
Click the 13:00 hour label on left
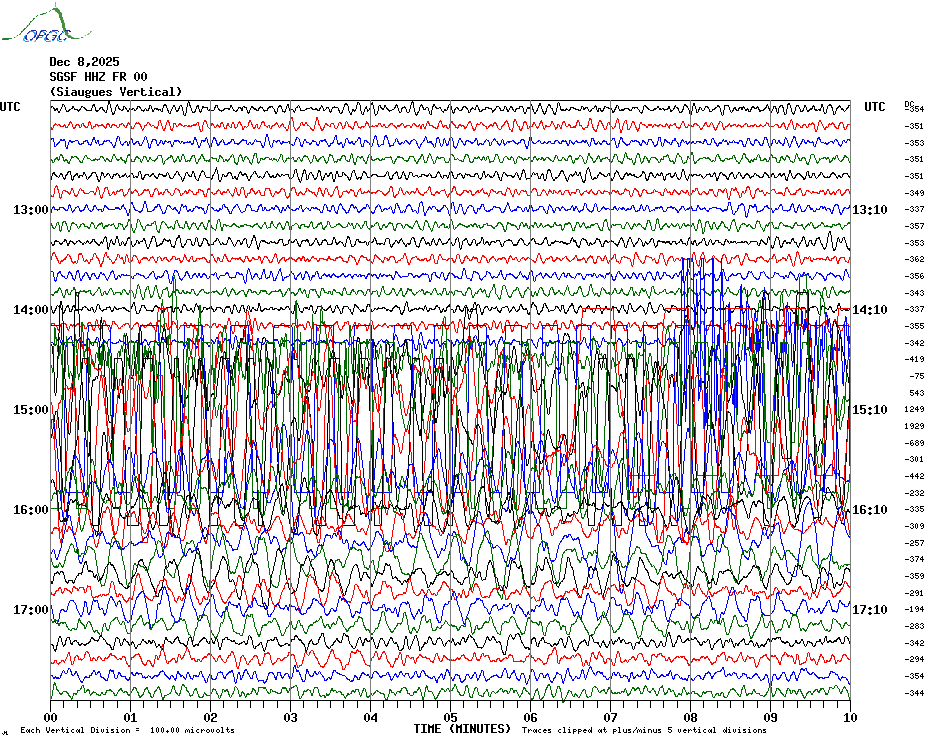click(x=30, y=210)
